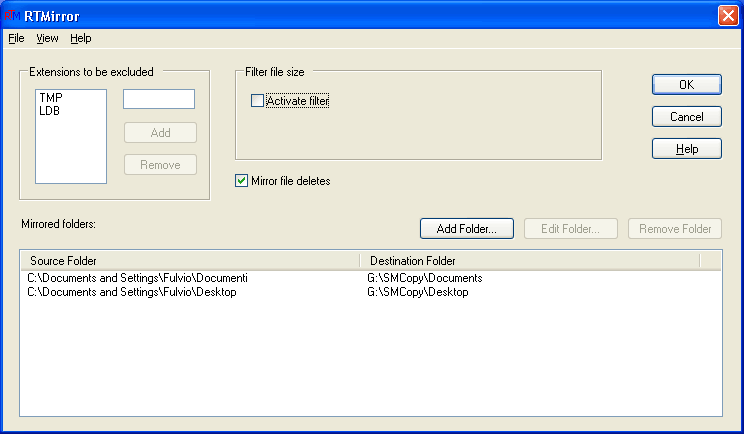
Task: Click the Edit Folder... button
Action: pyautogui.click(x=570, y=229)
